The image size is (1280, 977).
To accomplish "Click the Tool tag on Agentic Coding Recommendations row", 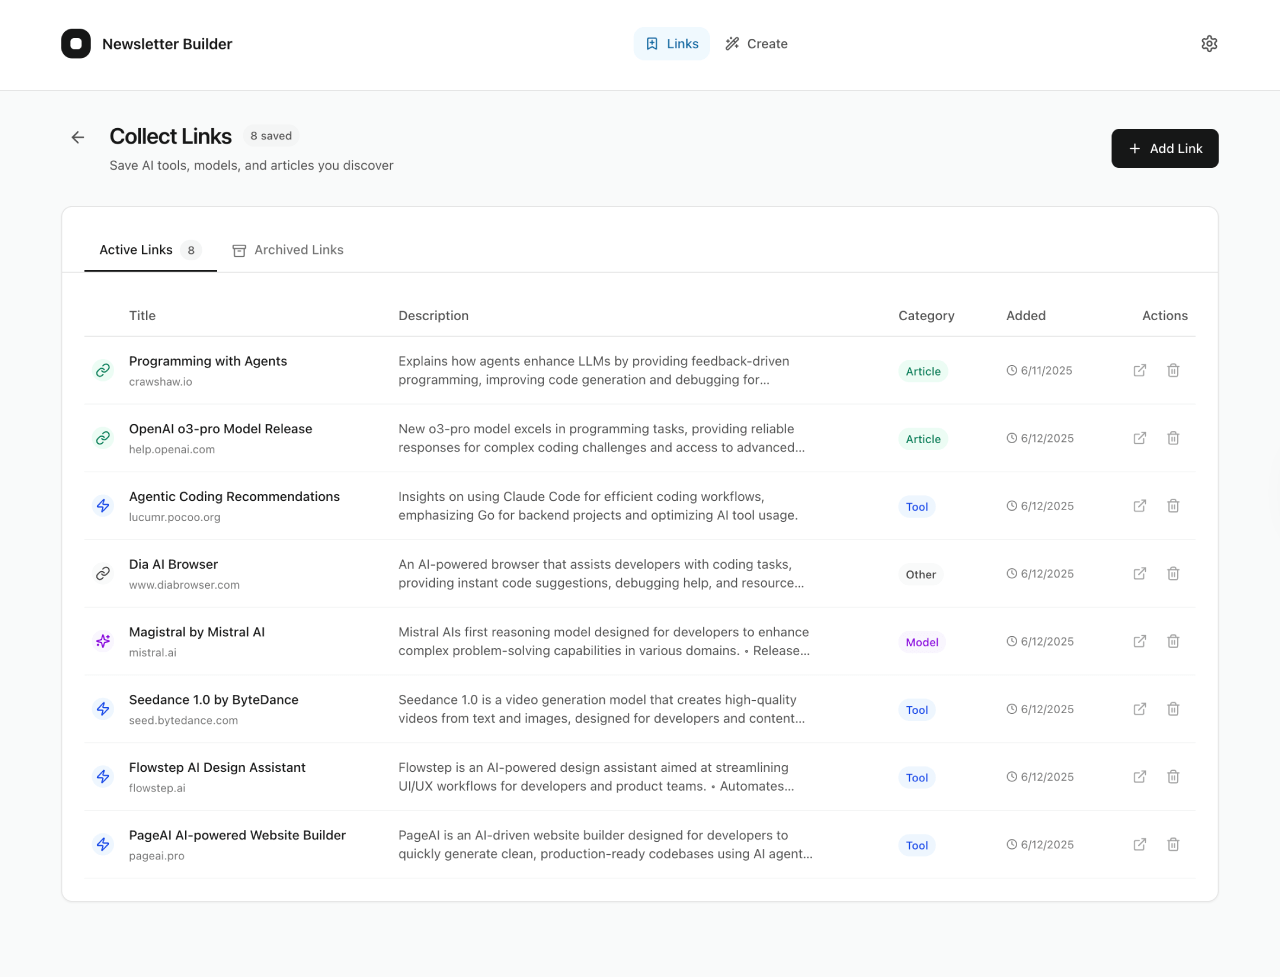I will point(917,507).
